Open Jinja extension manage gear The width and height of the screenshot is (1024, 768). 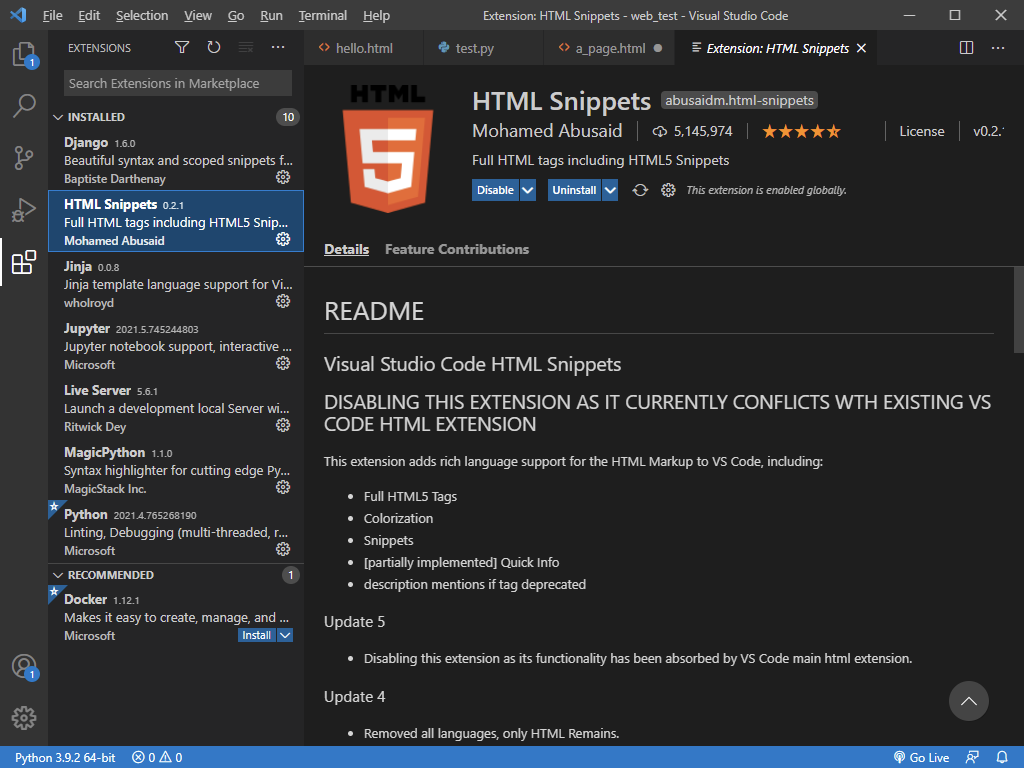pos(283,301)
